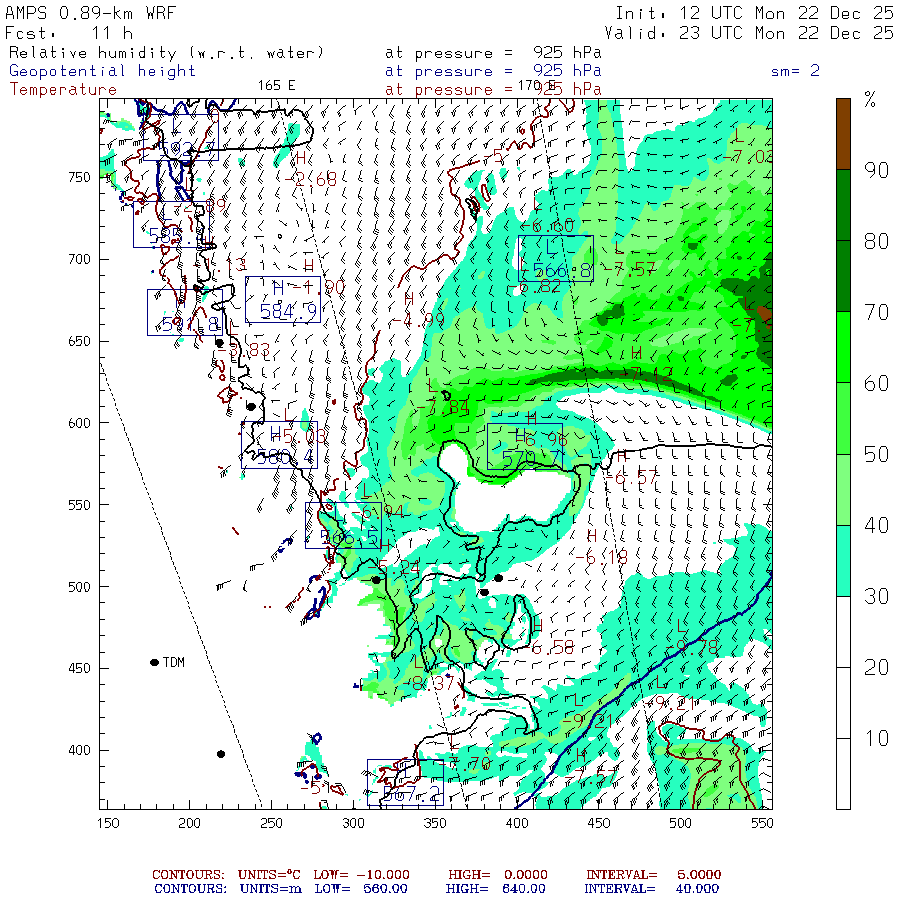Pick the dark green 70–80 colorbar segment
Viewport: 900px width, 900px height.
click(x=843, y=276)
